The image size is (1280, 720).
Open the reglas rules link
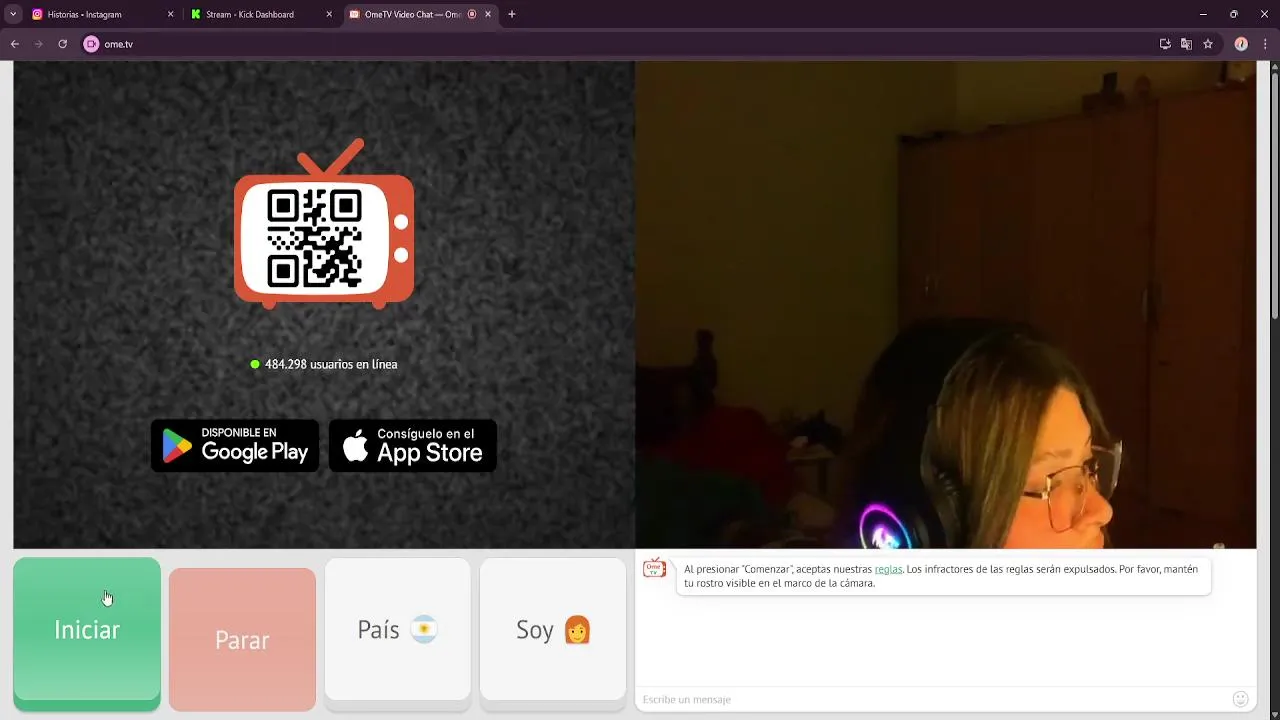[x=888, y=569]
